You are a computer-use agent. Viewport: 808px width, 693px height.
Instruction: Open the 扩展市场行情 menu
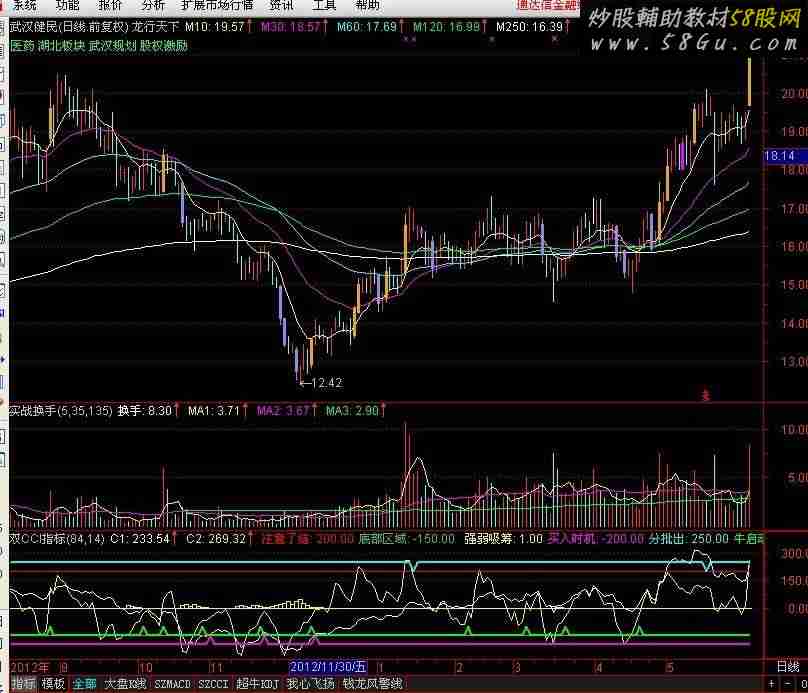click(217, 5)
